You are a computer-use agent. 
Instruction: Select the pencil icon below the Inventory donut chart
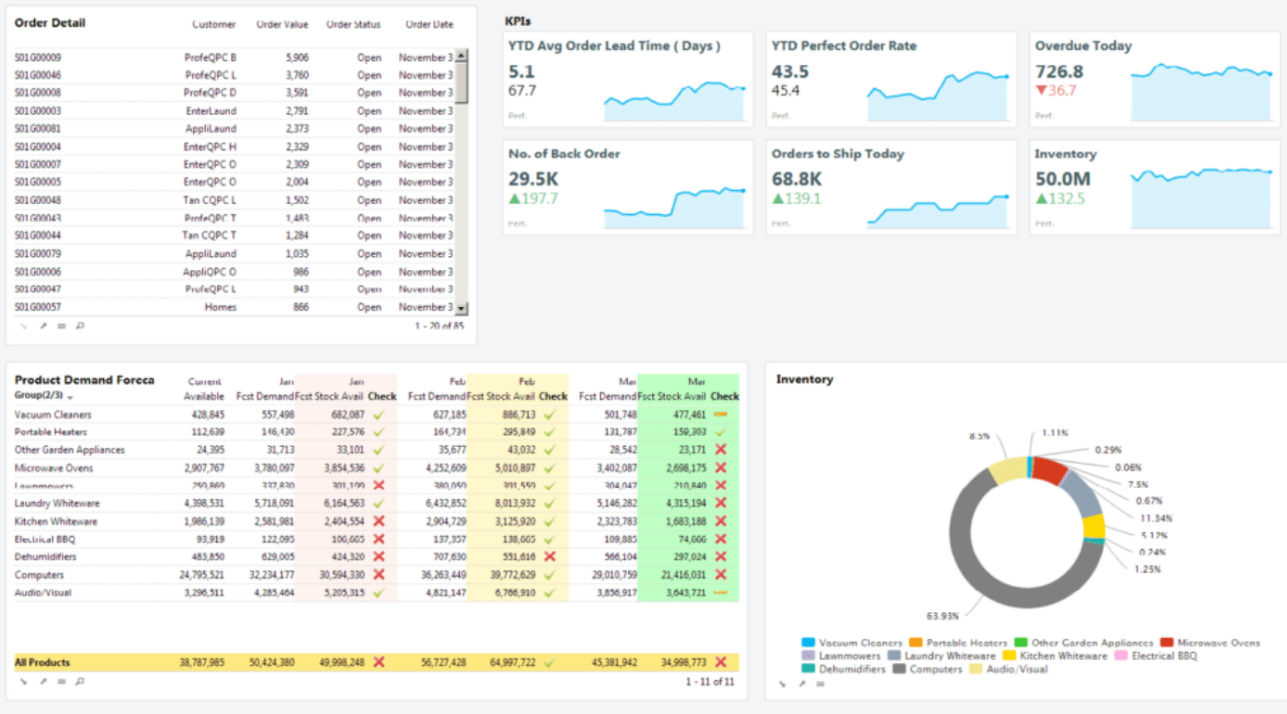pyautogui.click(x=801, y=685)
